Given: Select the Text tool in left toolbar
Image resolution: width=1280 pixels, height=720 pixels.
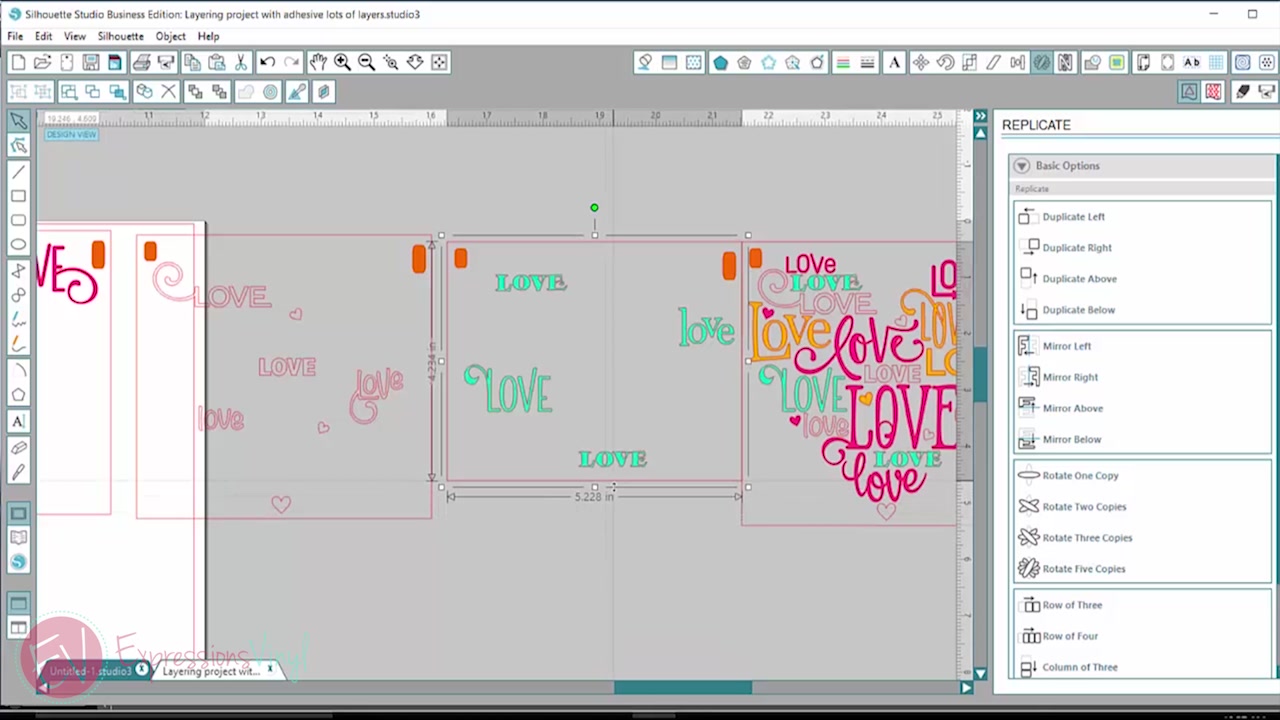Looking at the screenshot, I should pyautogui.click(x=18, y=421).
